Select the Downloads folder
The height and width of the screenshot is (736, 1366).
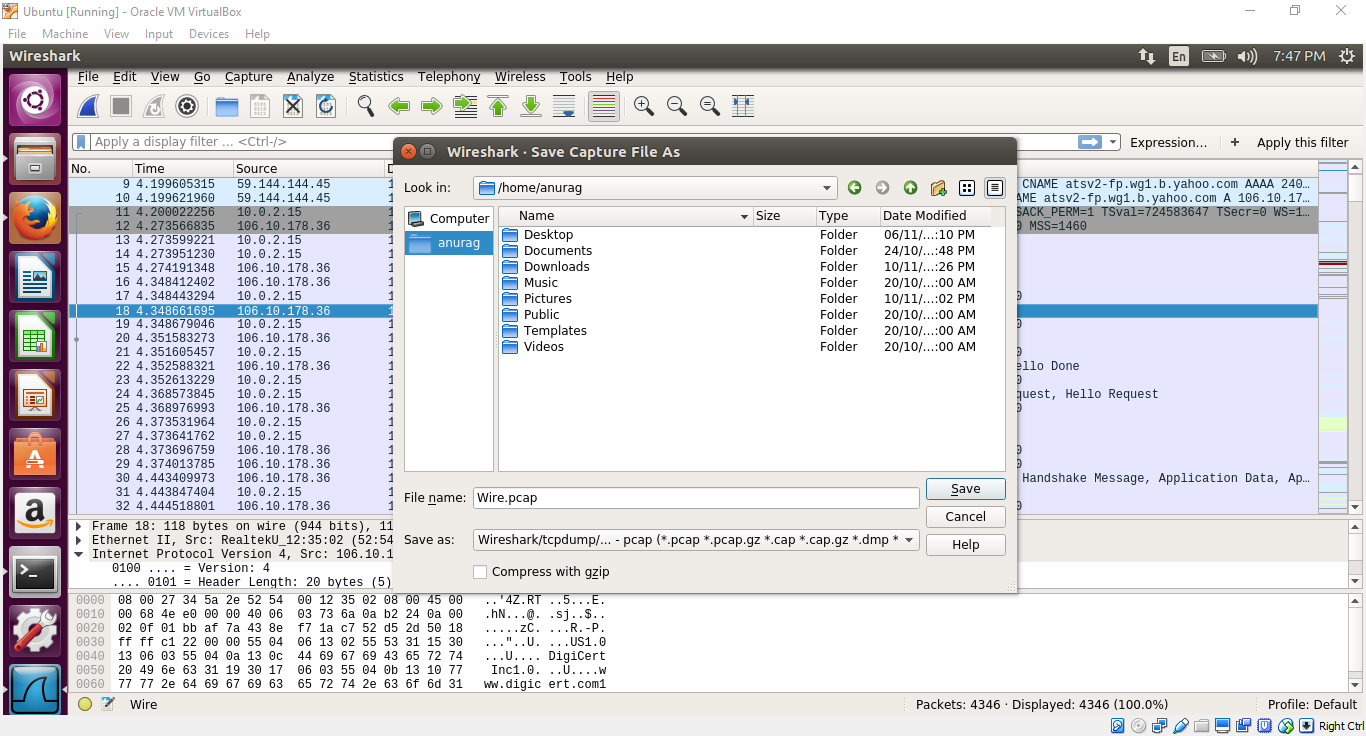pyautogui.click(x=556, y=267)
